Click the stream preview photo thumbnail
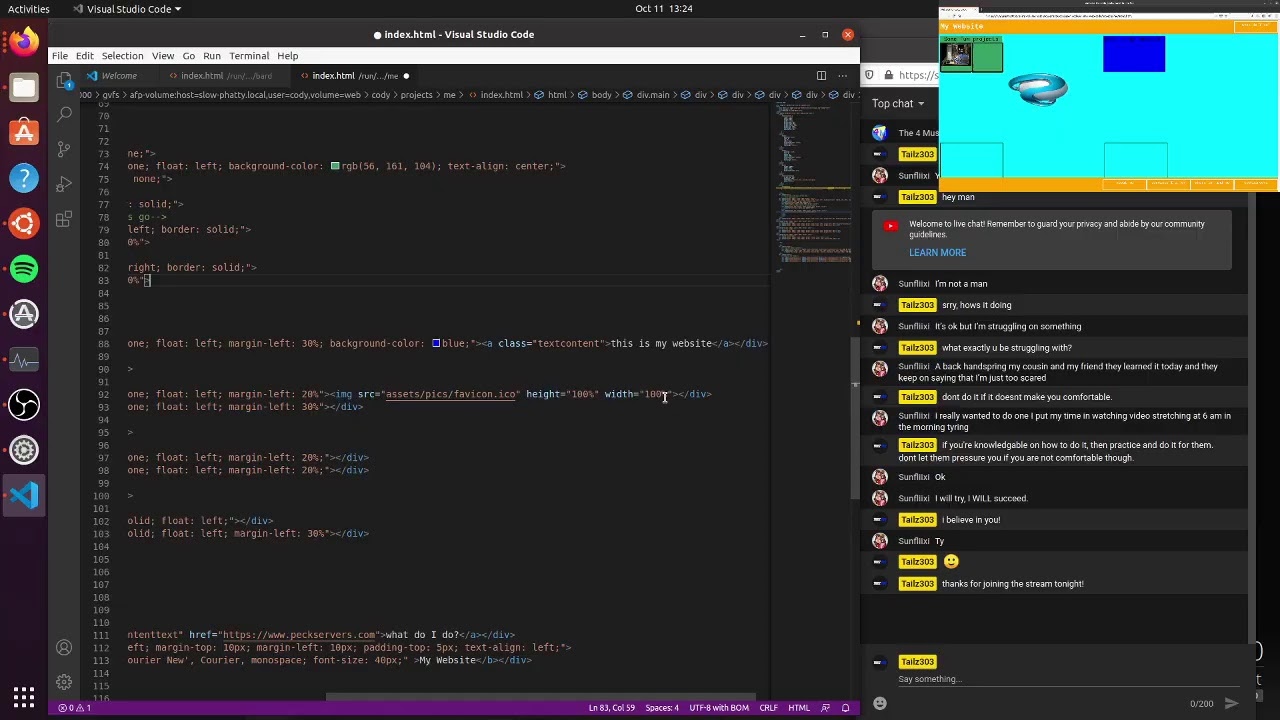 [956, 57]
